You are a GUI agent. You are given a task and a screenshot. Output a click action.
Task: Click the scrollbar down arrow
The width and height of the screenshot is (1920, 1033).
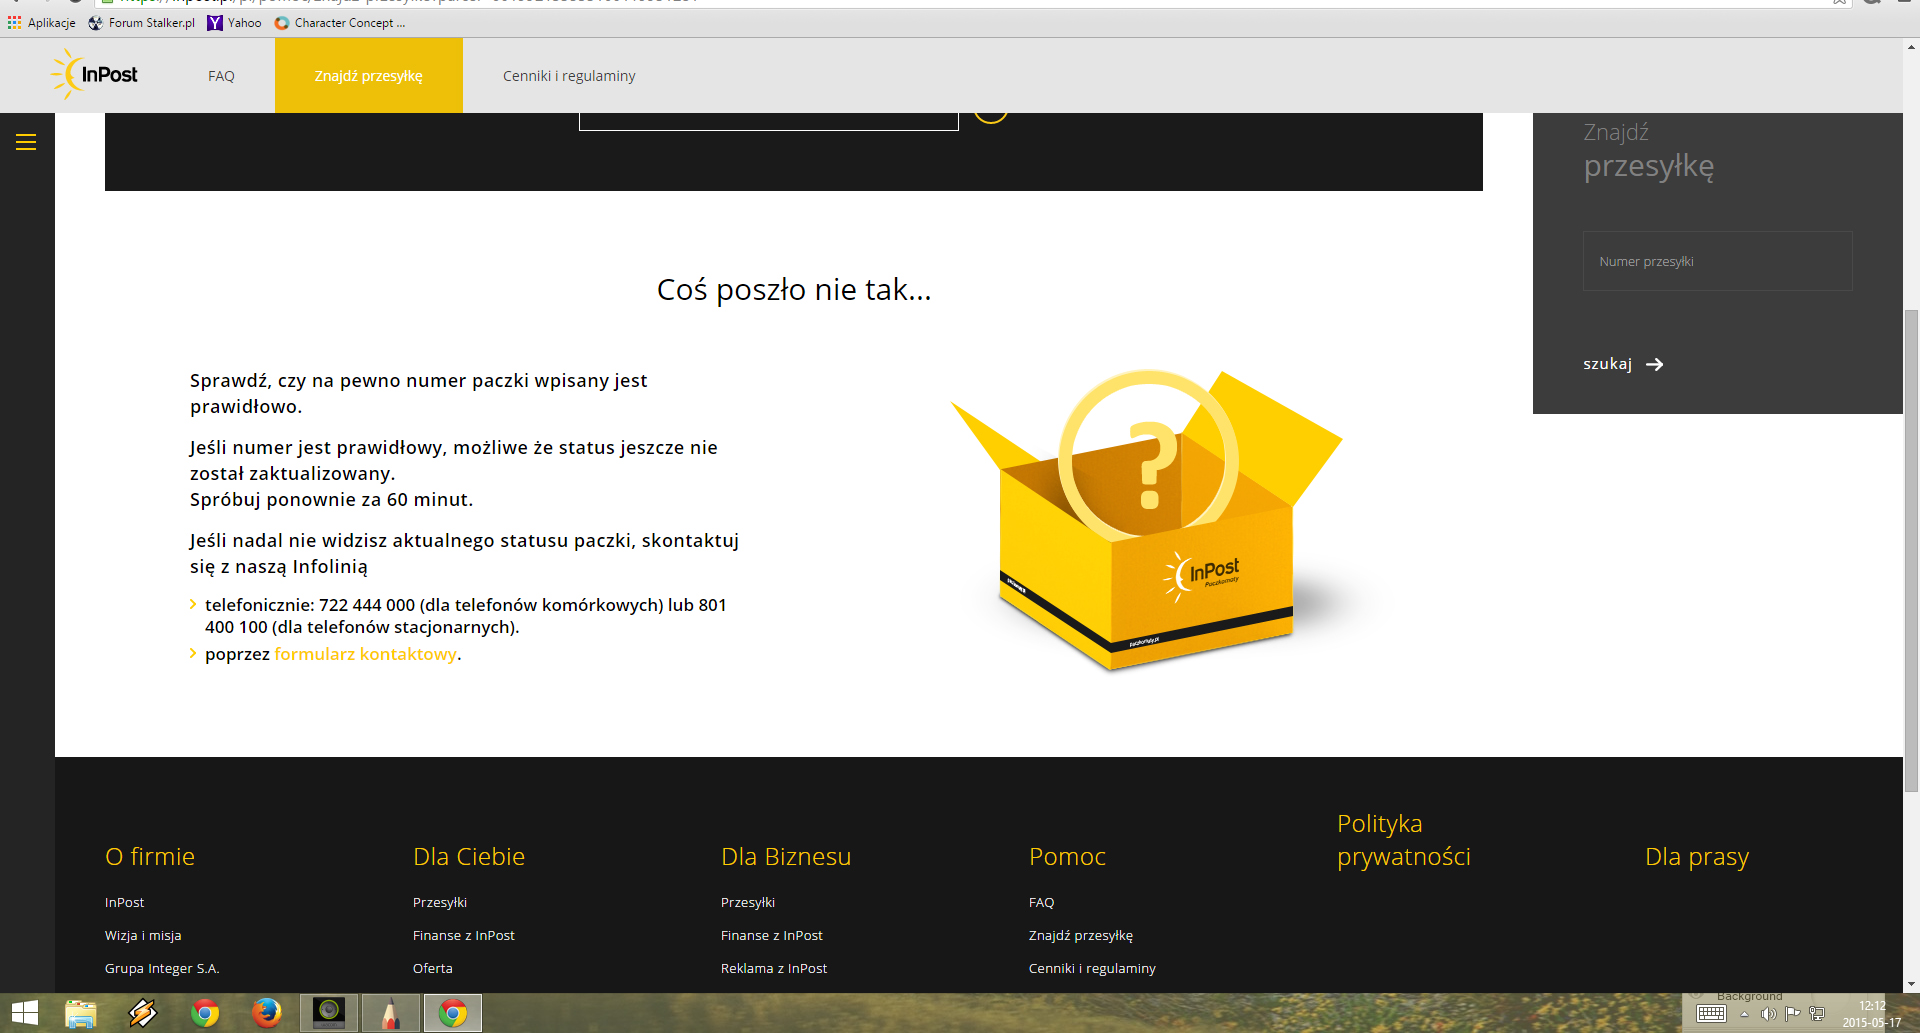1911,984
